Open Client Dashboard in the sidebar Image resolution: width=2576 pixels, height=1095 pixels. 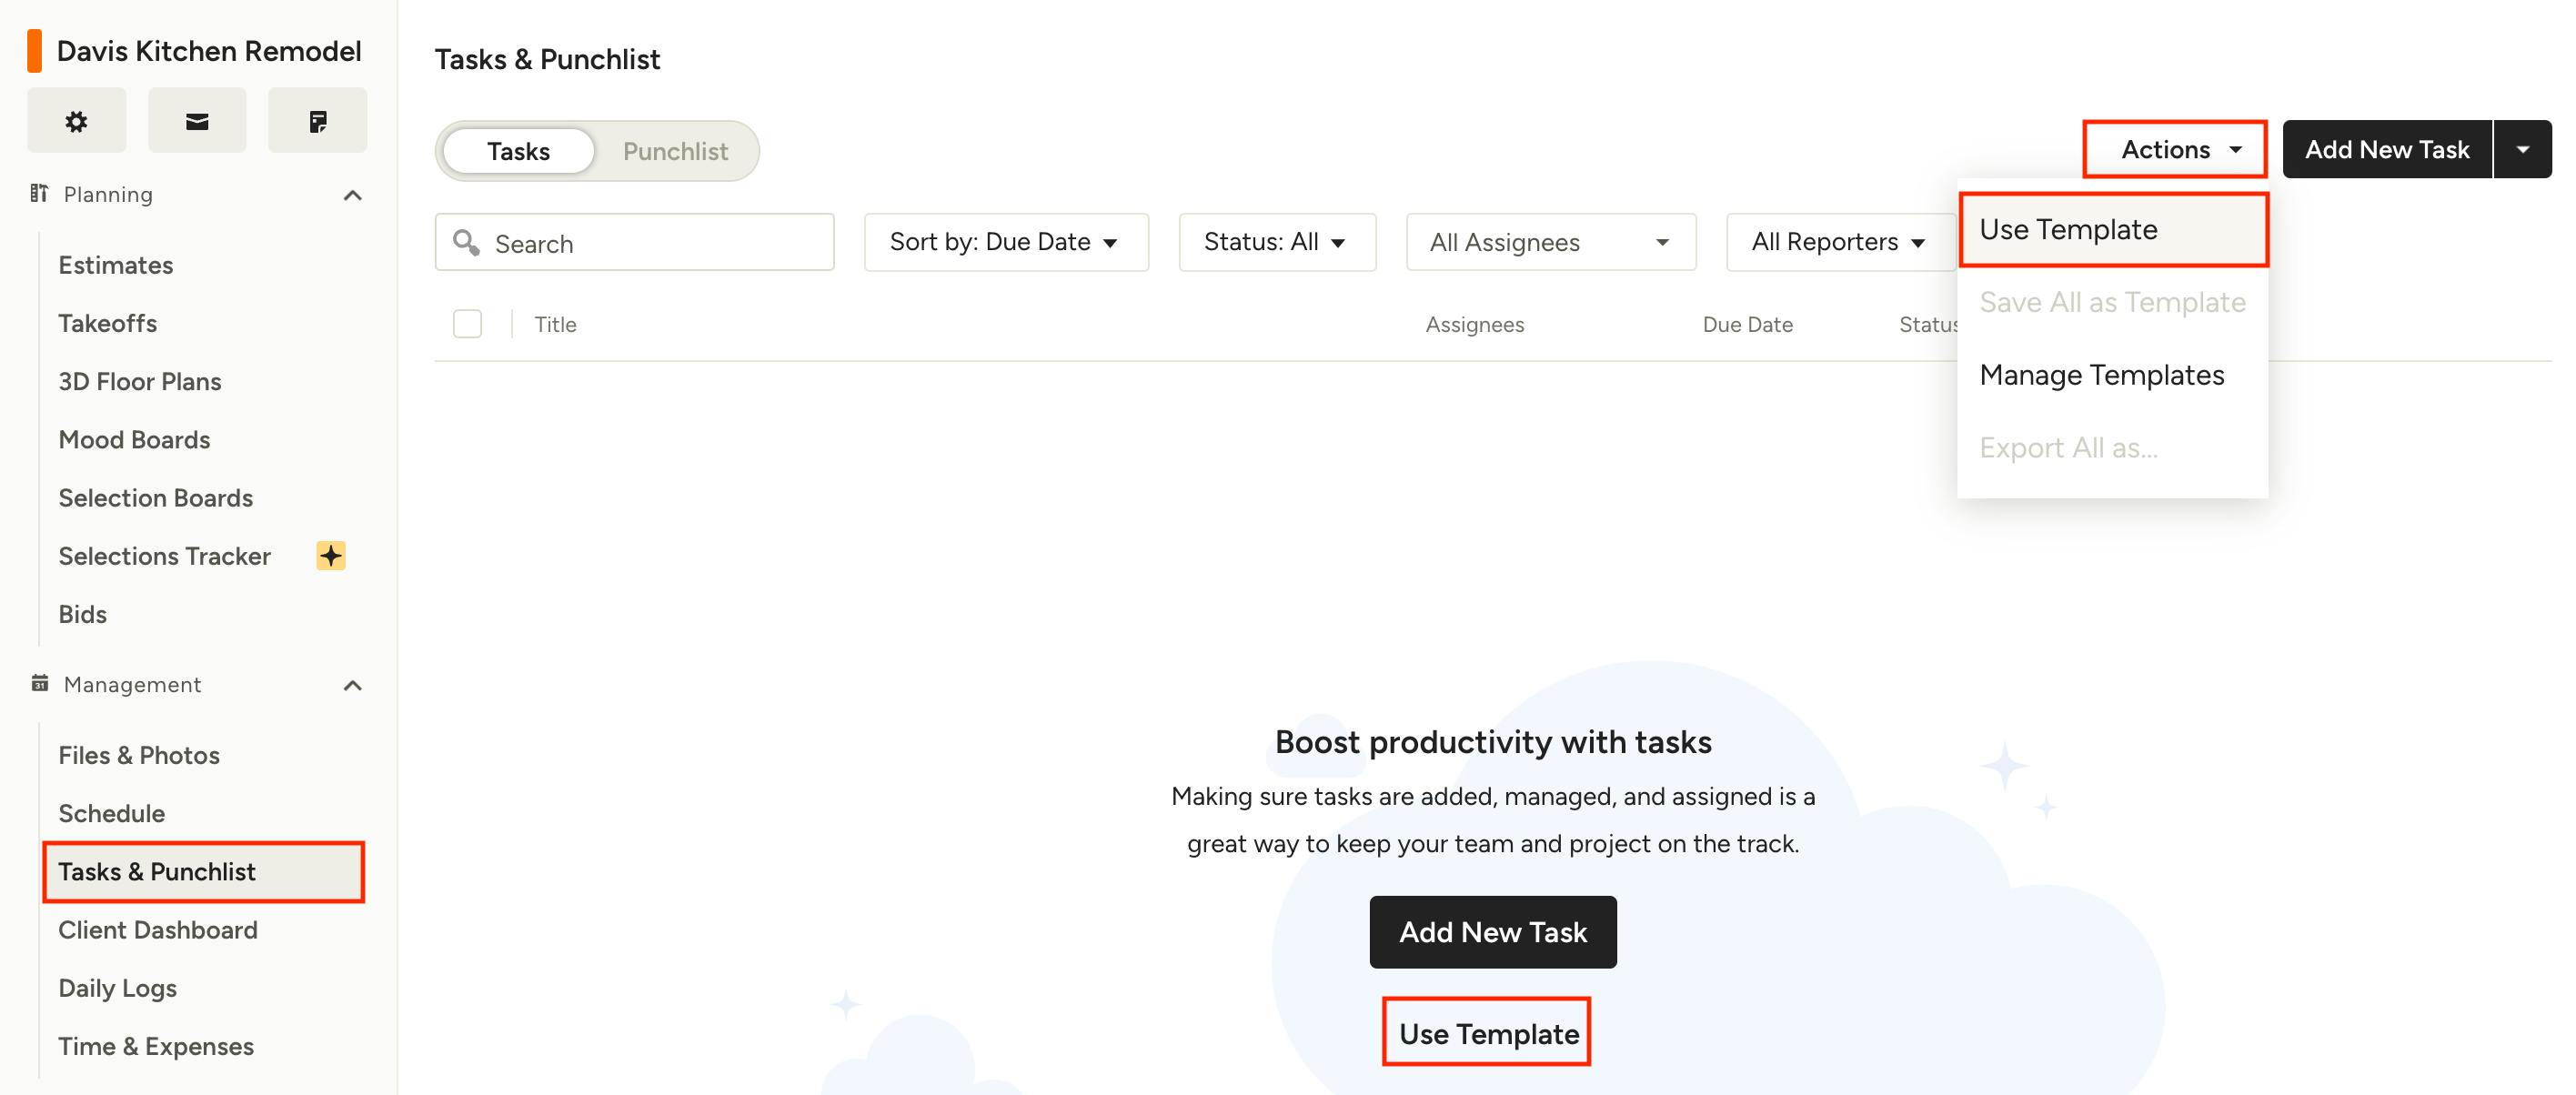coord(158,929)
